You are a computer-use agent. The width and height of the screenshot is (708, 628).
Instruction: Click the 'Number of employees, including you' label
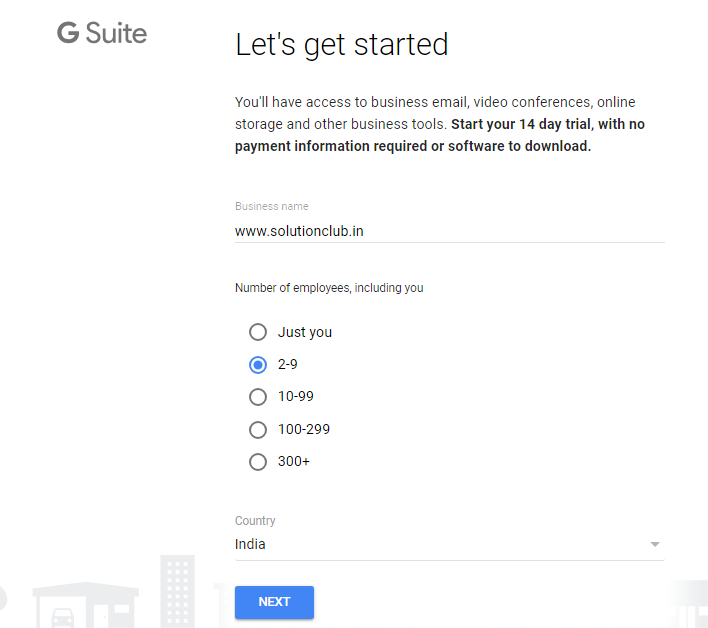click(329, 288)
